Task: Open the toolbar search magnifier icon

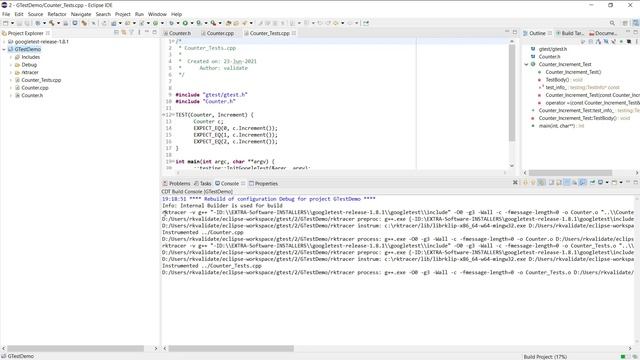Action: click(612, 23)
